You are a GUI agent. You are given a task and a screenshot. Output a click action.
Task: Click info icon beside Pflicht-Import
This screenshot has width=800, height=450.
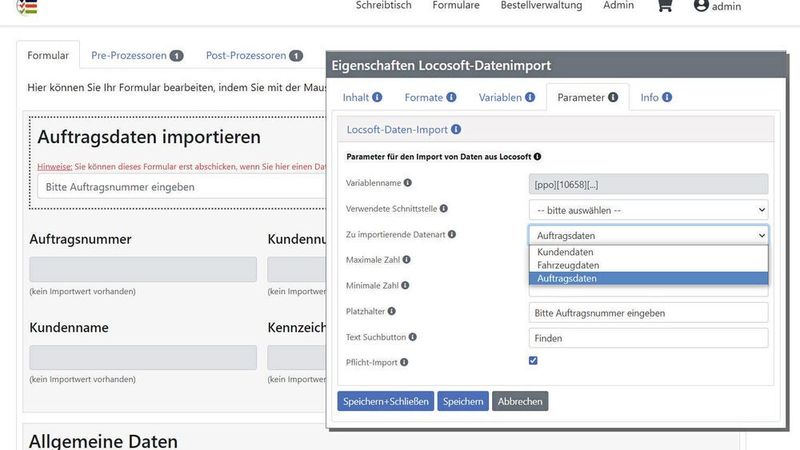point(404,362)
